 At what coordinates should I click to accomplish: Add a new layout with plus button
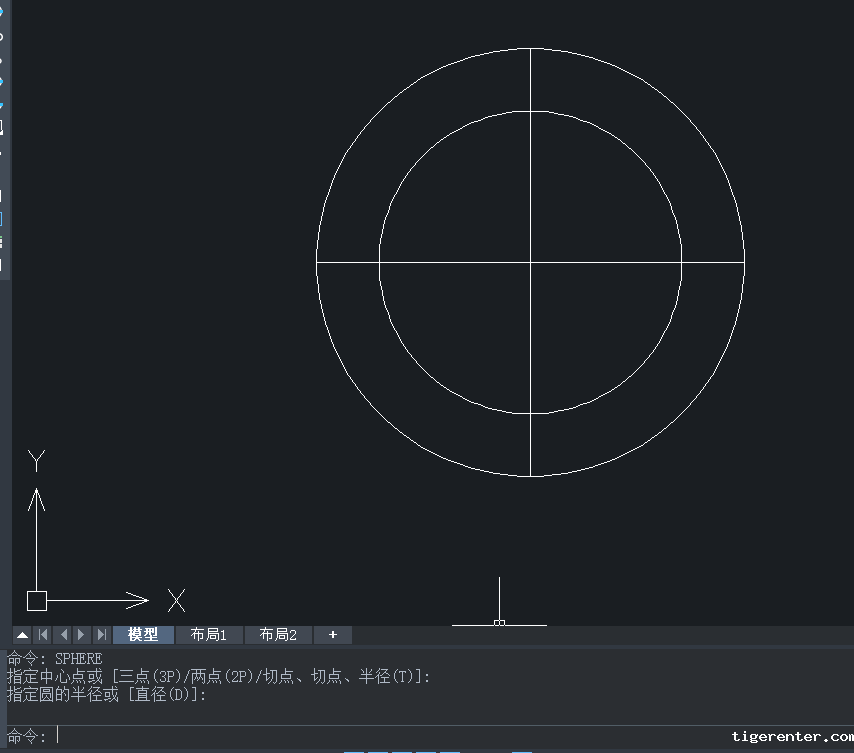point(333,635)
